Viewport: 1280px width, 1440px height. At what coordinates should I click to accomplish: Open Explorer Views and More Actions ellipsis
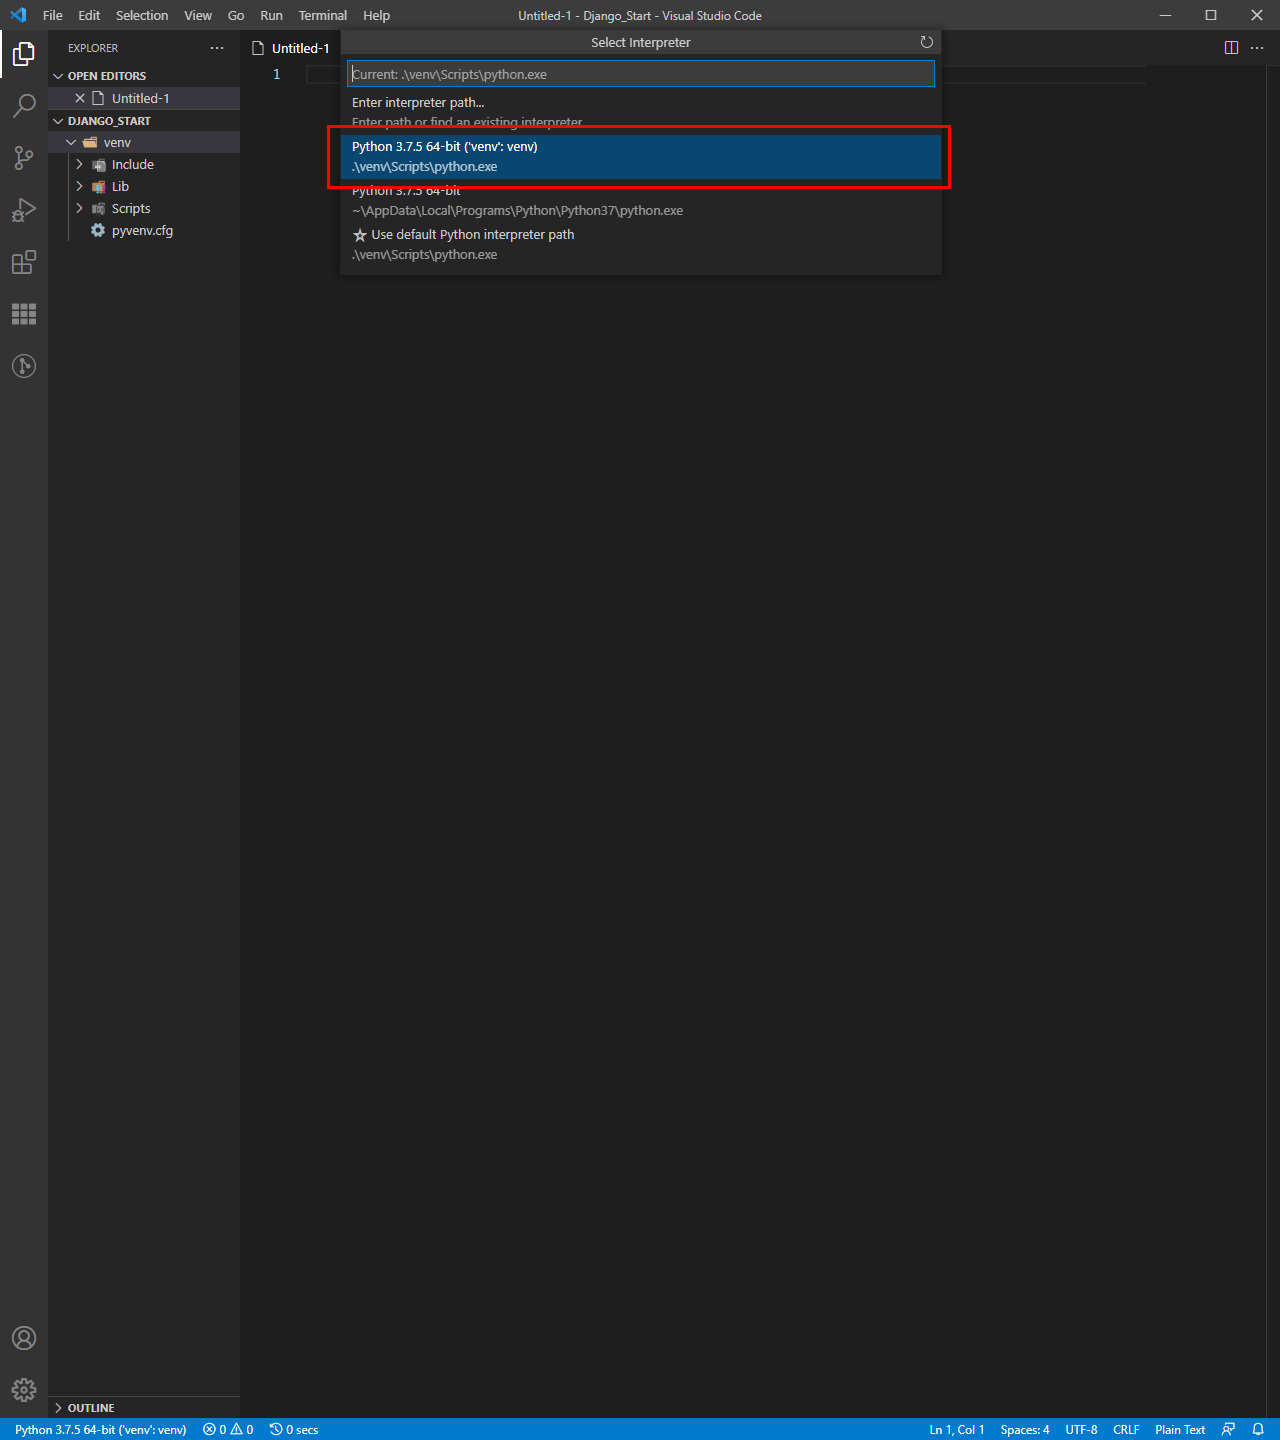[217, 48]
